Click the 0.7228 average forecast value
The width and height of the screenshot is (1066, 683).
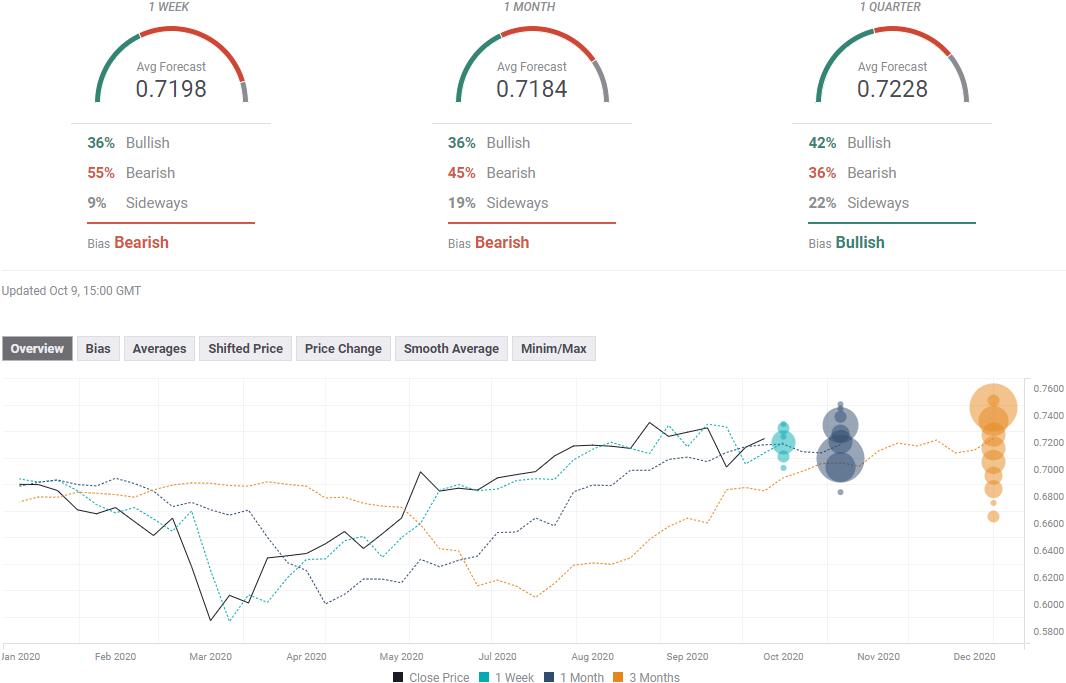[x=893, y=89]
